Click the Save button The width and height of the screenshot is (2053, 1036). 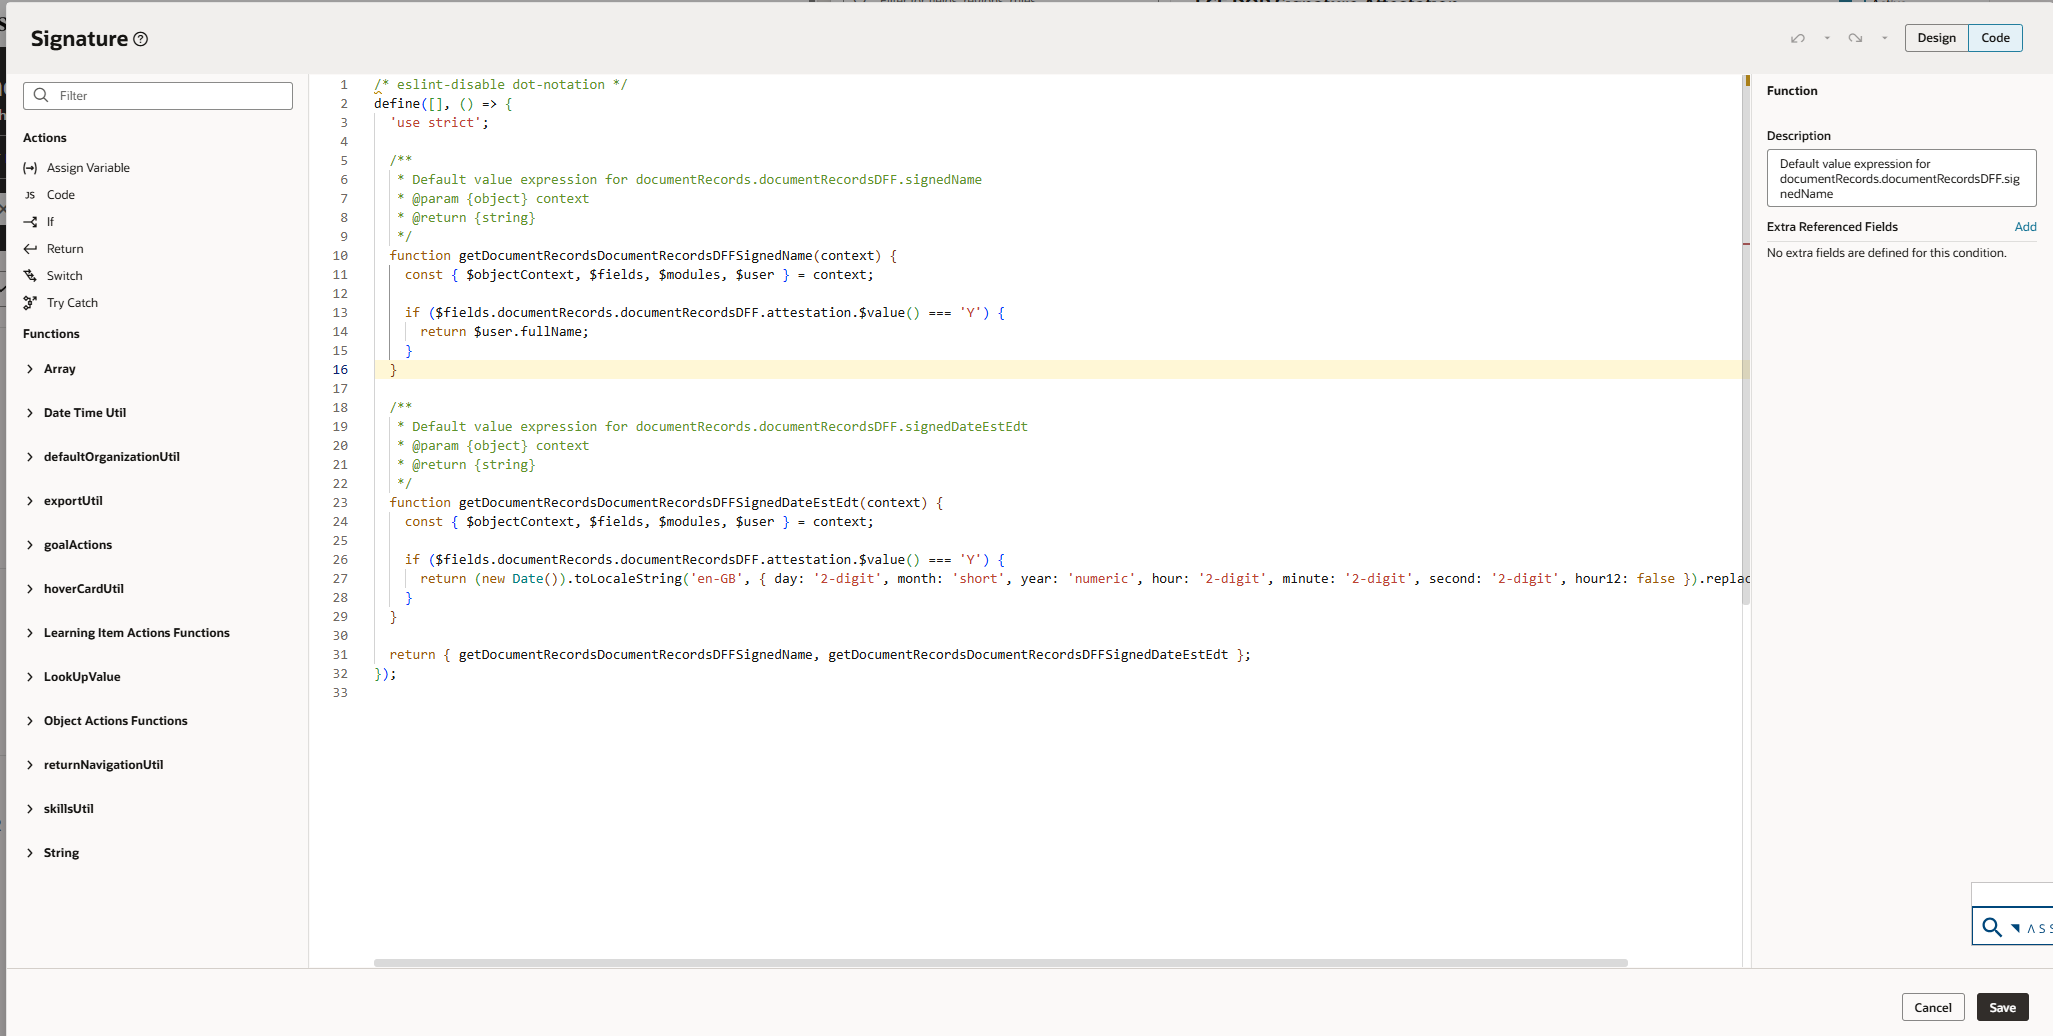2002,1007
